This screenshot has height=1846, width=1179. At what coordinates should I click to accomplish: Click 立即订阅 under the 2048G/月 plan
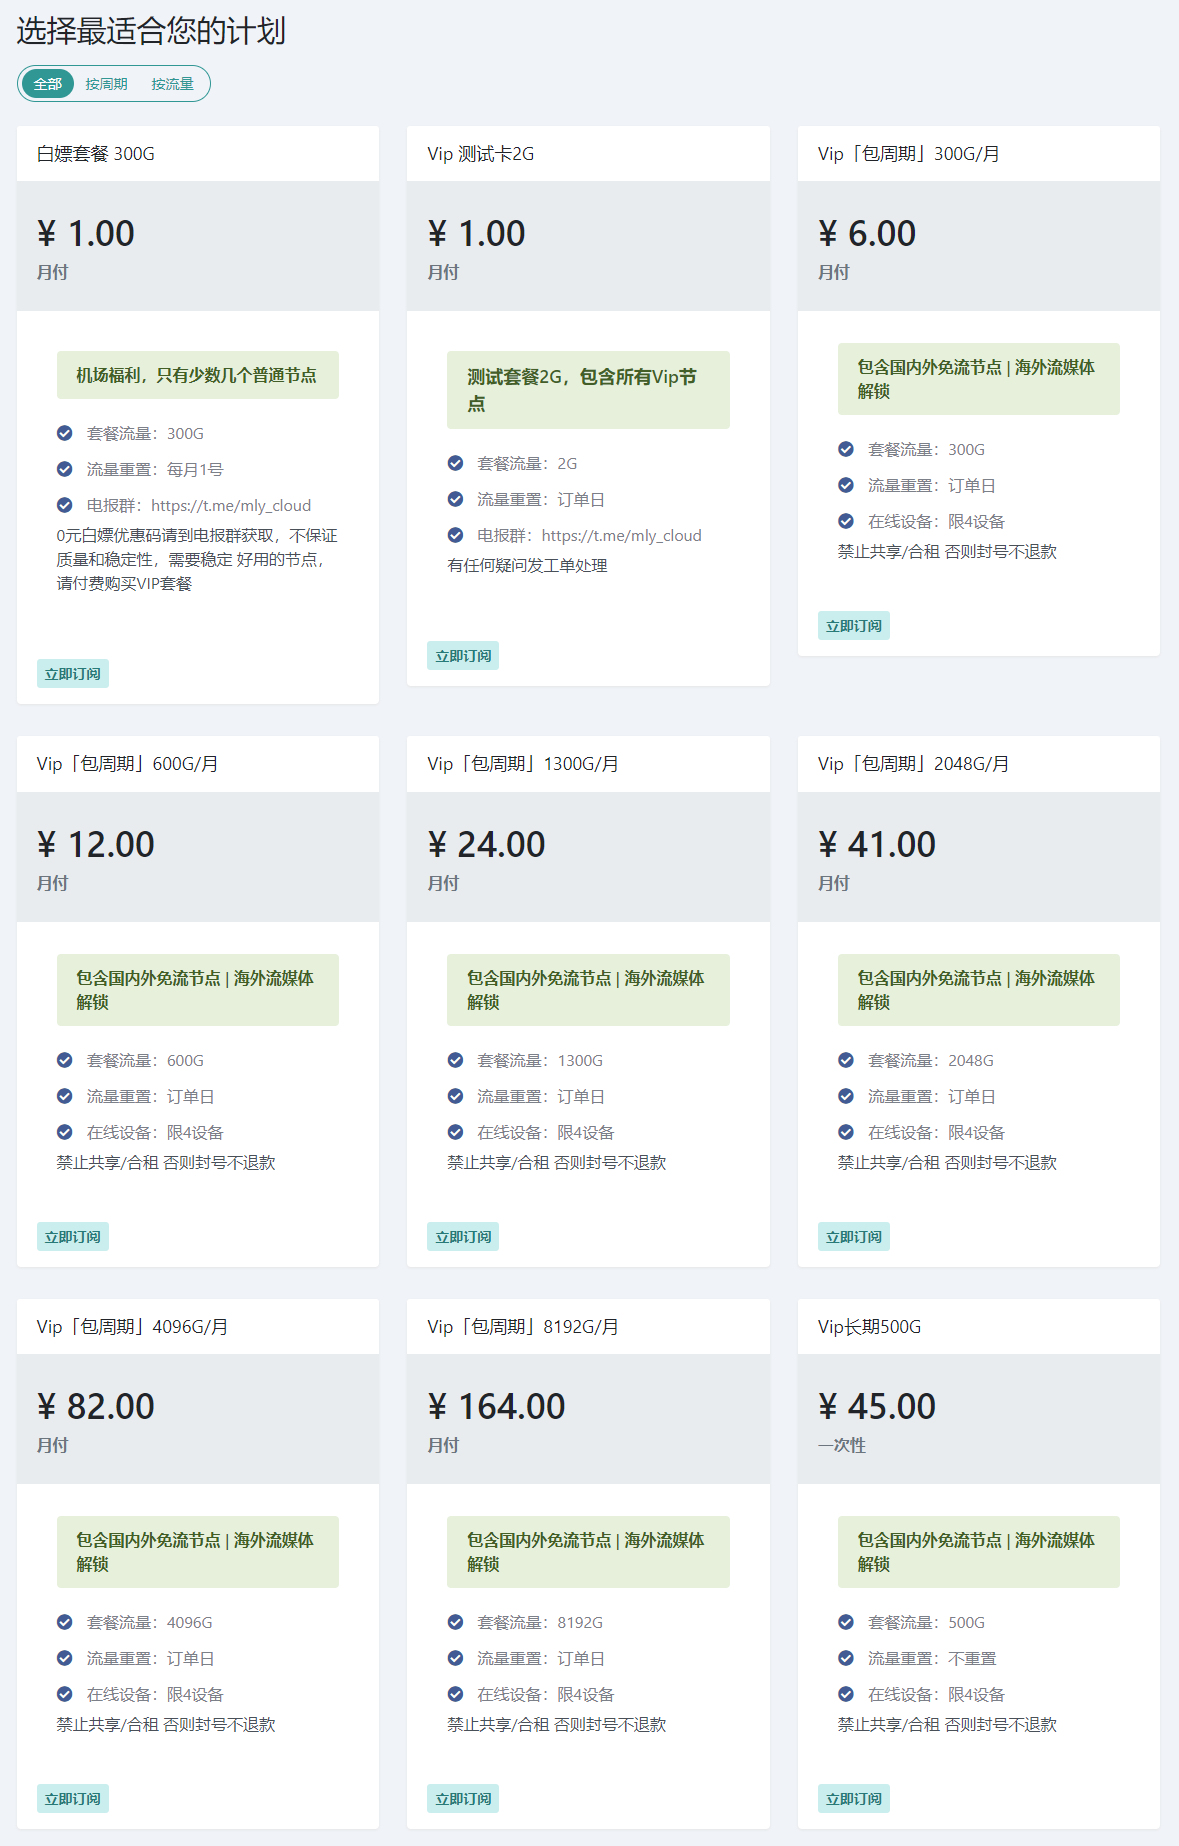pyautogui.click(x=854, y=1237)
